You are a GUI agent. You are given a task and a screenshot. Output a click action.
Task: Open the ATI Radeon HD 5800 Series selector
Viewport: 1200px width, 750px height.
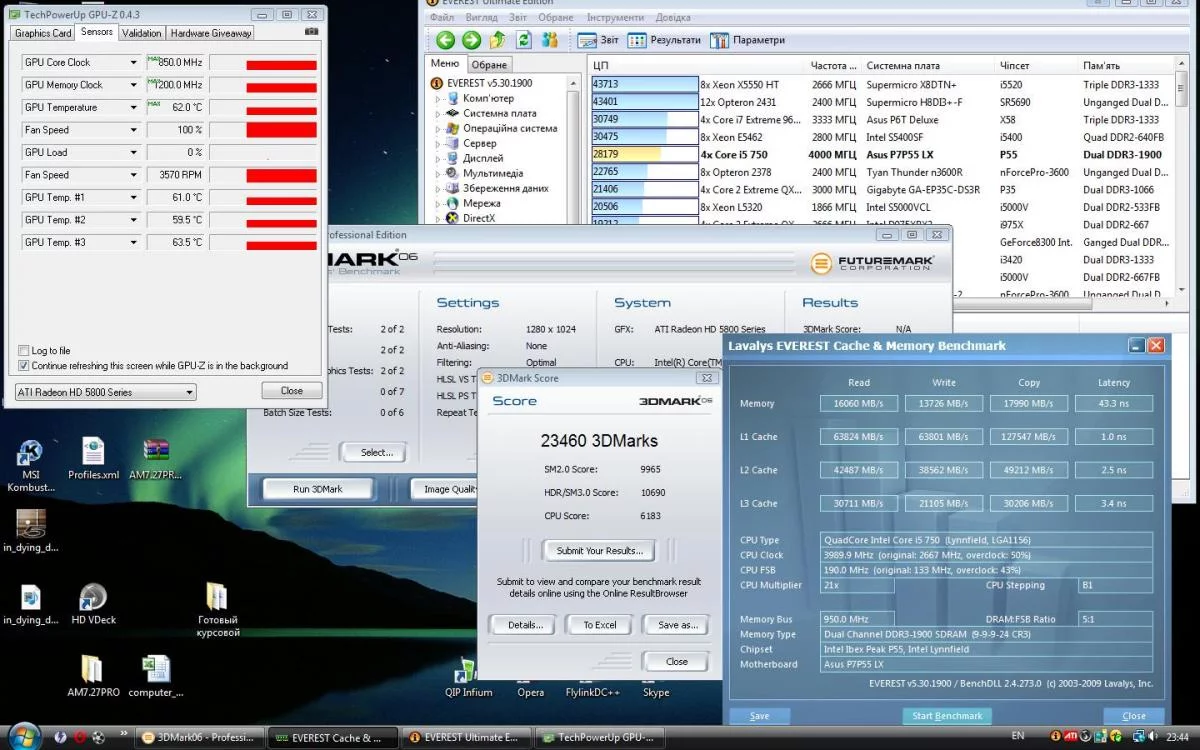pyautogui.click(x=105, y=392)
